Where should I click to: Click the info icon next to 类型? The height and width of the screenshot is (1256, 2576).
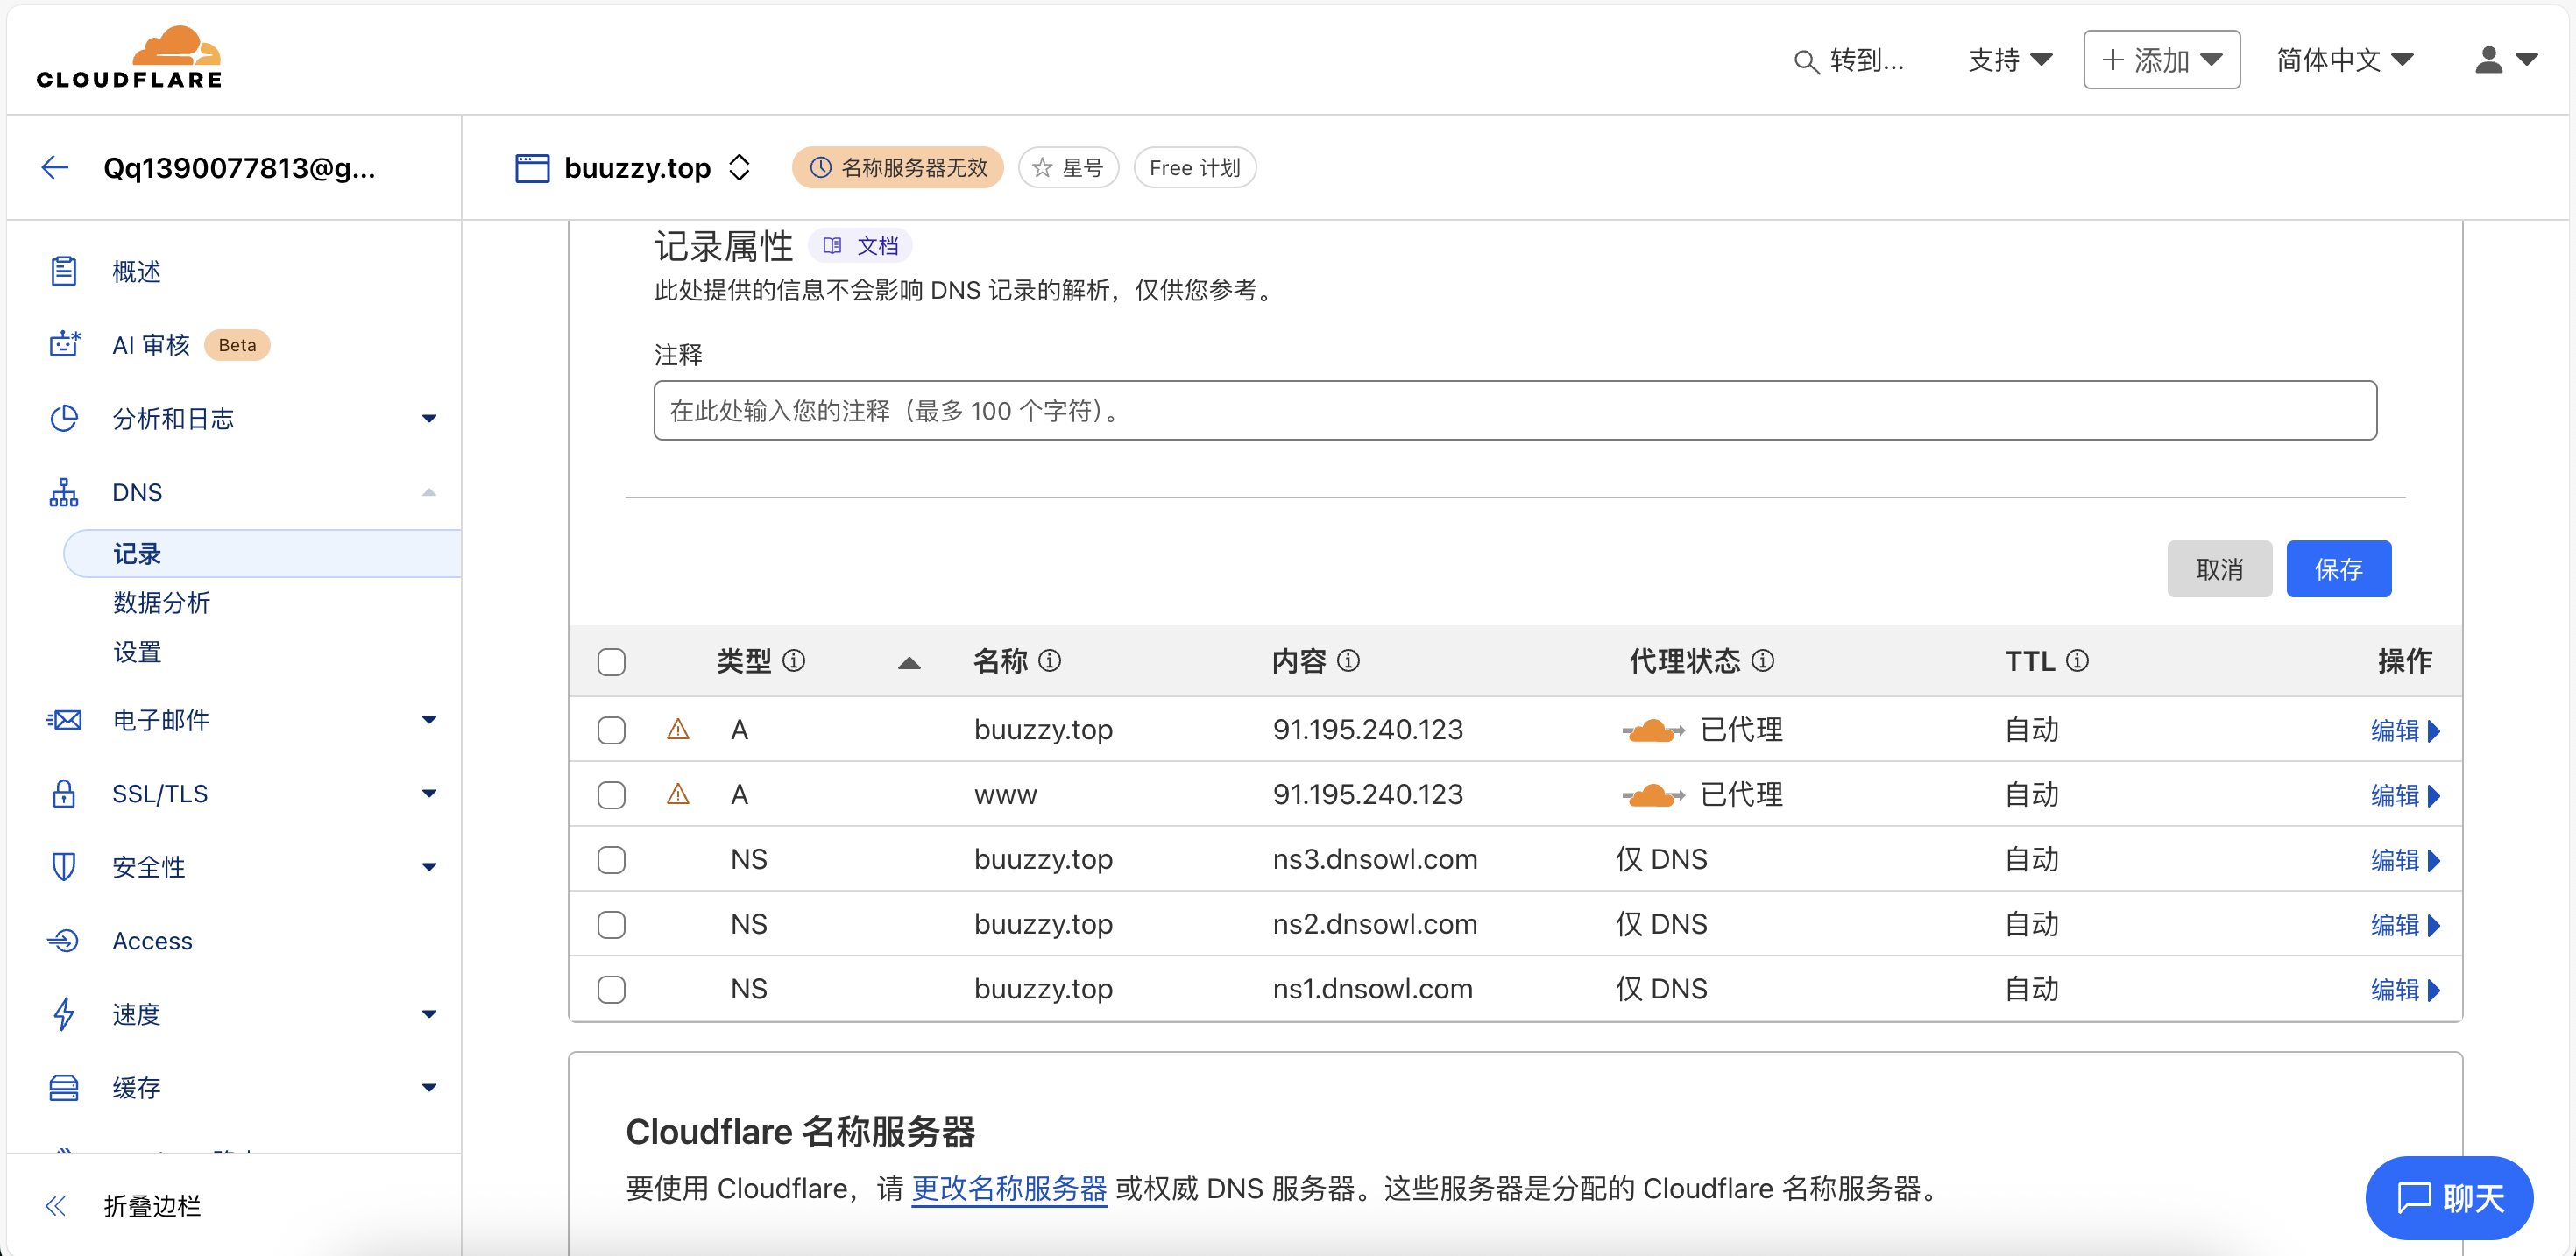pos(794,660)
